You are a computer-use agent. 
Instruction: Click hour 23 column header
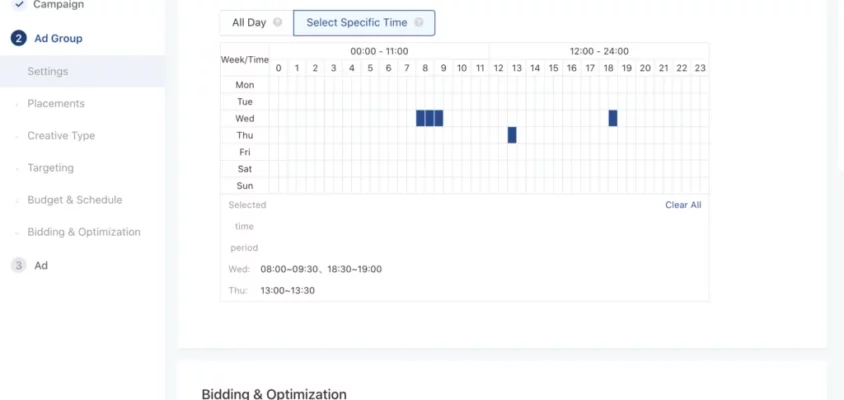(x=700, y=68)
